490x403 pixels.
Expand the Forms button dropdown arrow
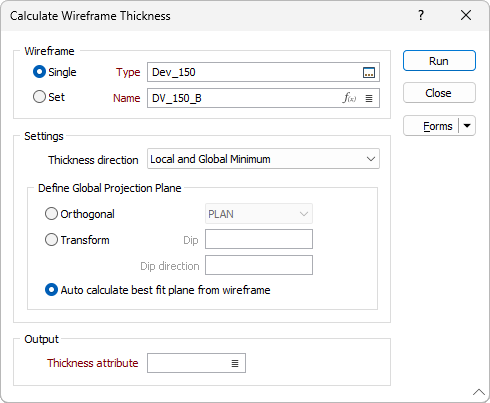[467, 126]
